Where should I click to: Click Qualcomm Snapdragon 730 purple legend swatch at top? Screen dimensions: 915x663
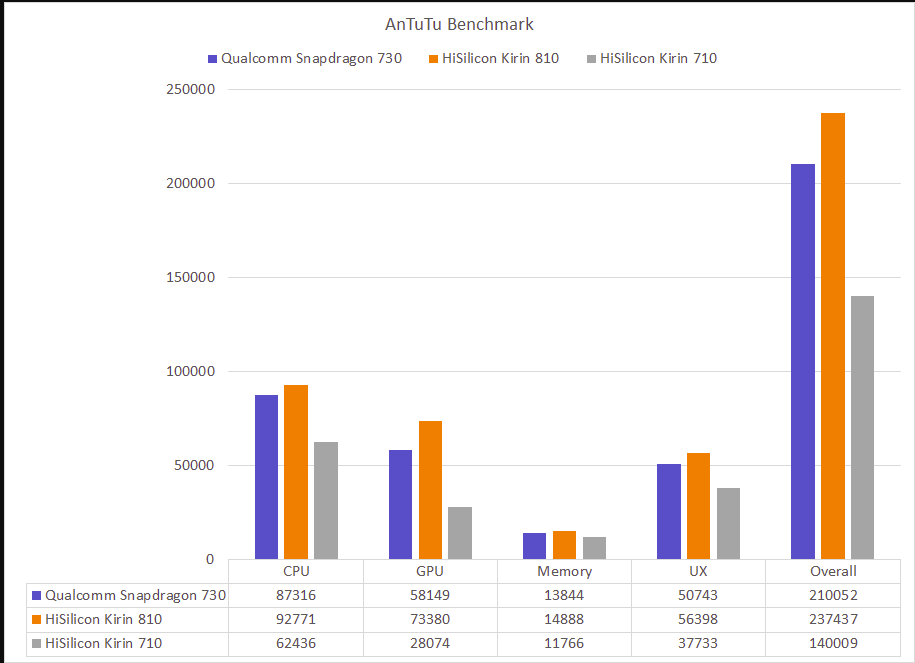[212, 58]
